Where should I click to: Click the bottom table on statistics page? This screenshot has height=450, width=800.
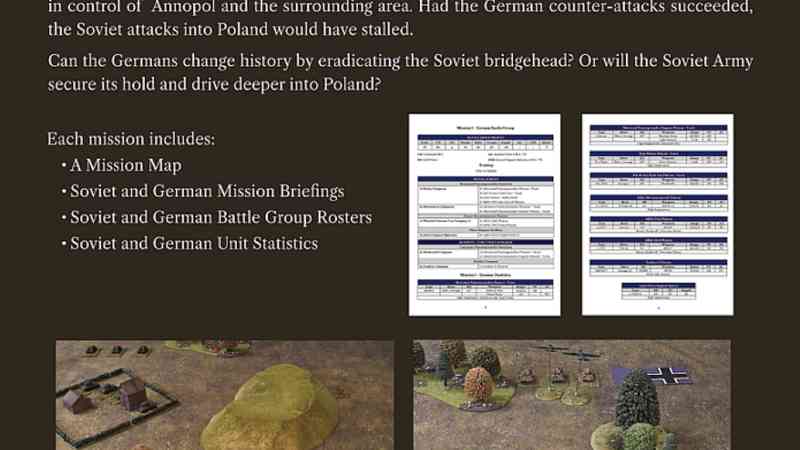click(657, 290)
